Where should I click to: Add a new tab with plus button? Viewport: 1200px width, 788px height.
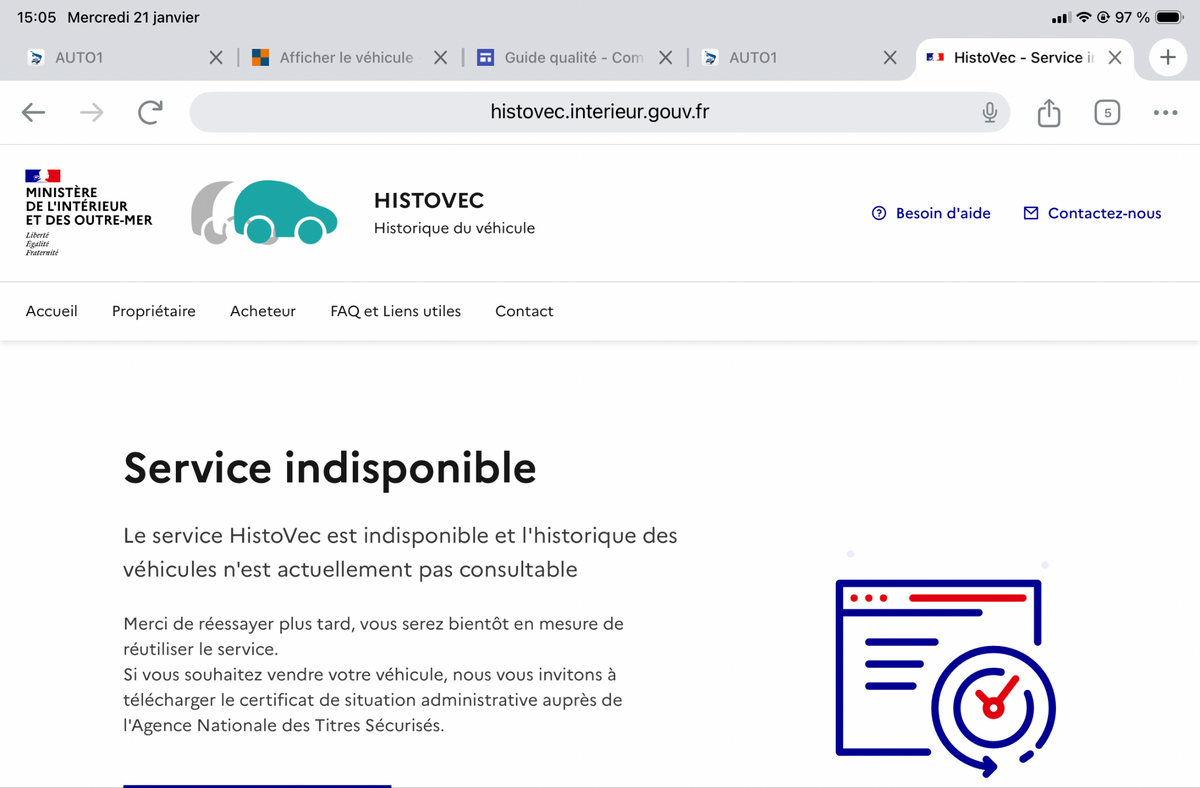coord(1167,58)
